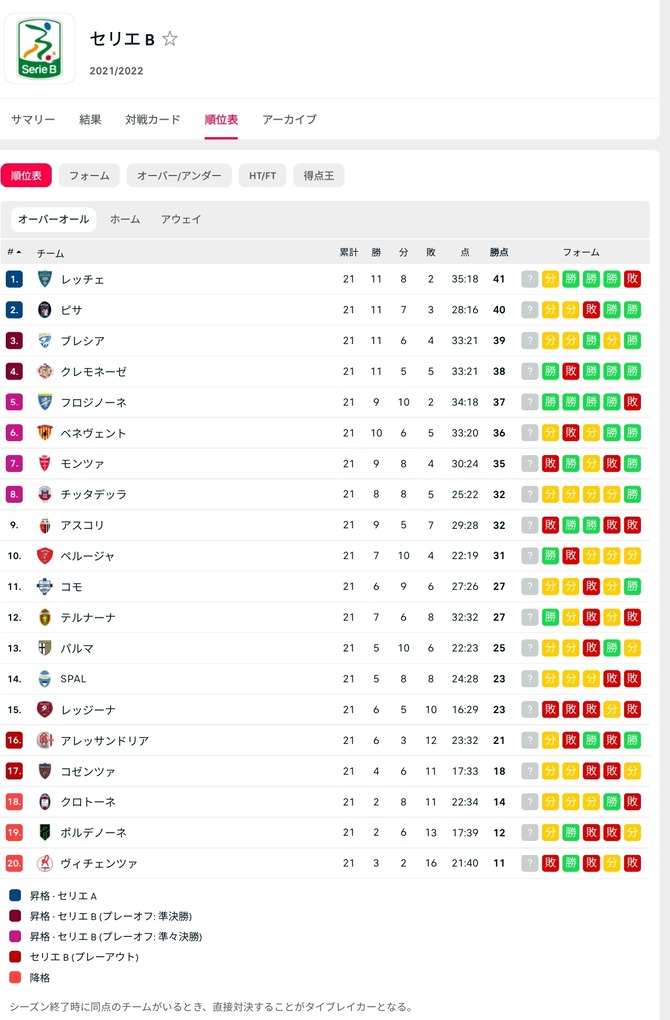Open クレモネーゼ team crest icon

pyautogui.click(x=45, y=371)
